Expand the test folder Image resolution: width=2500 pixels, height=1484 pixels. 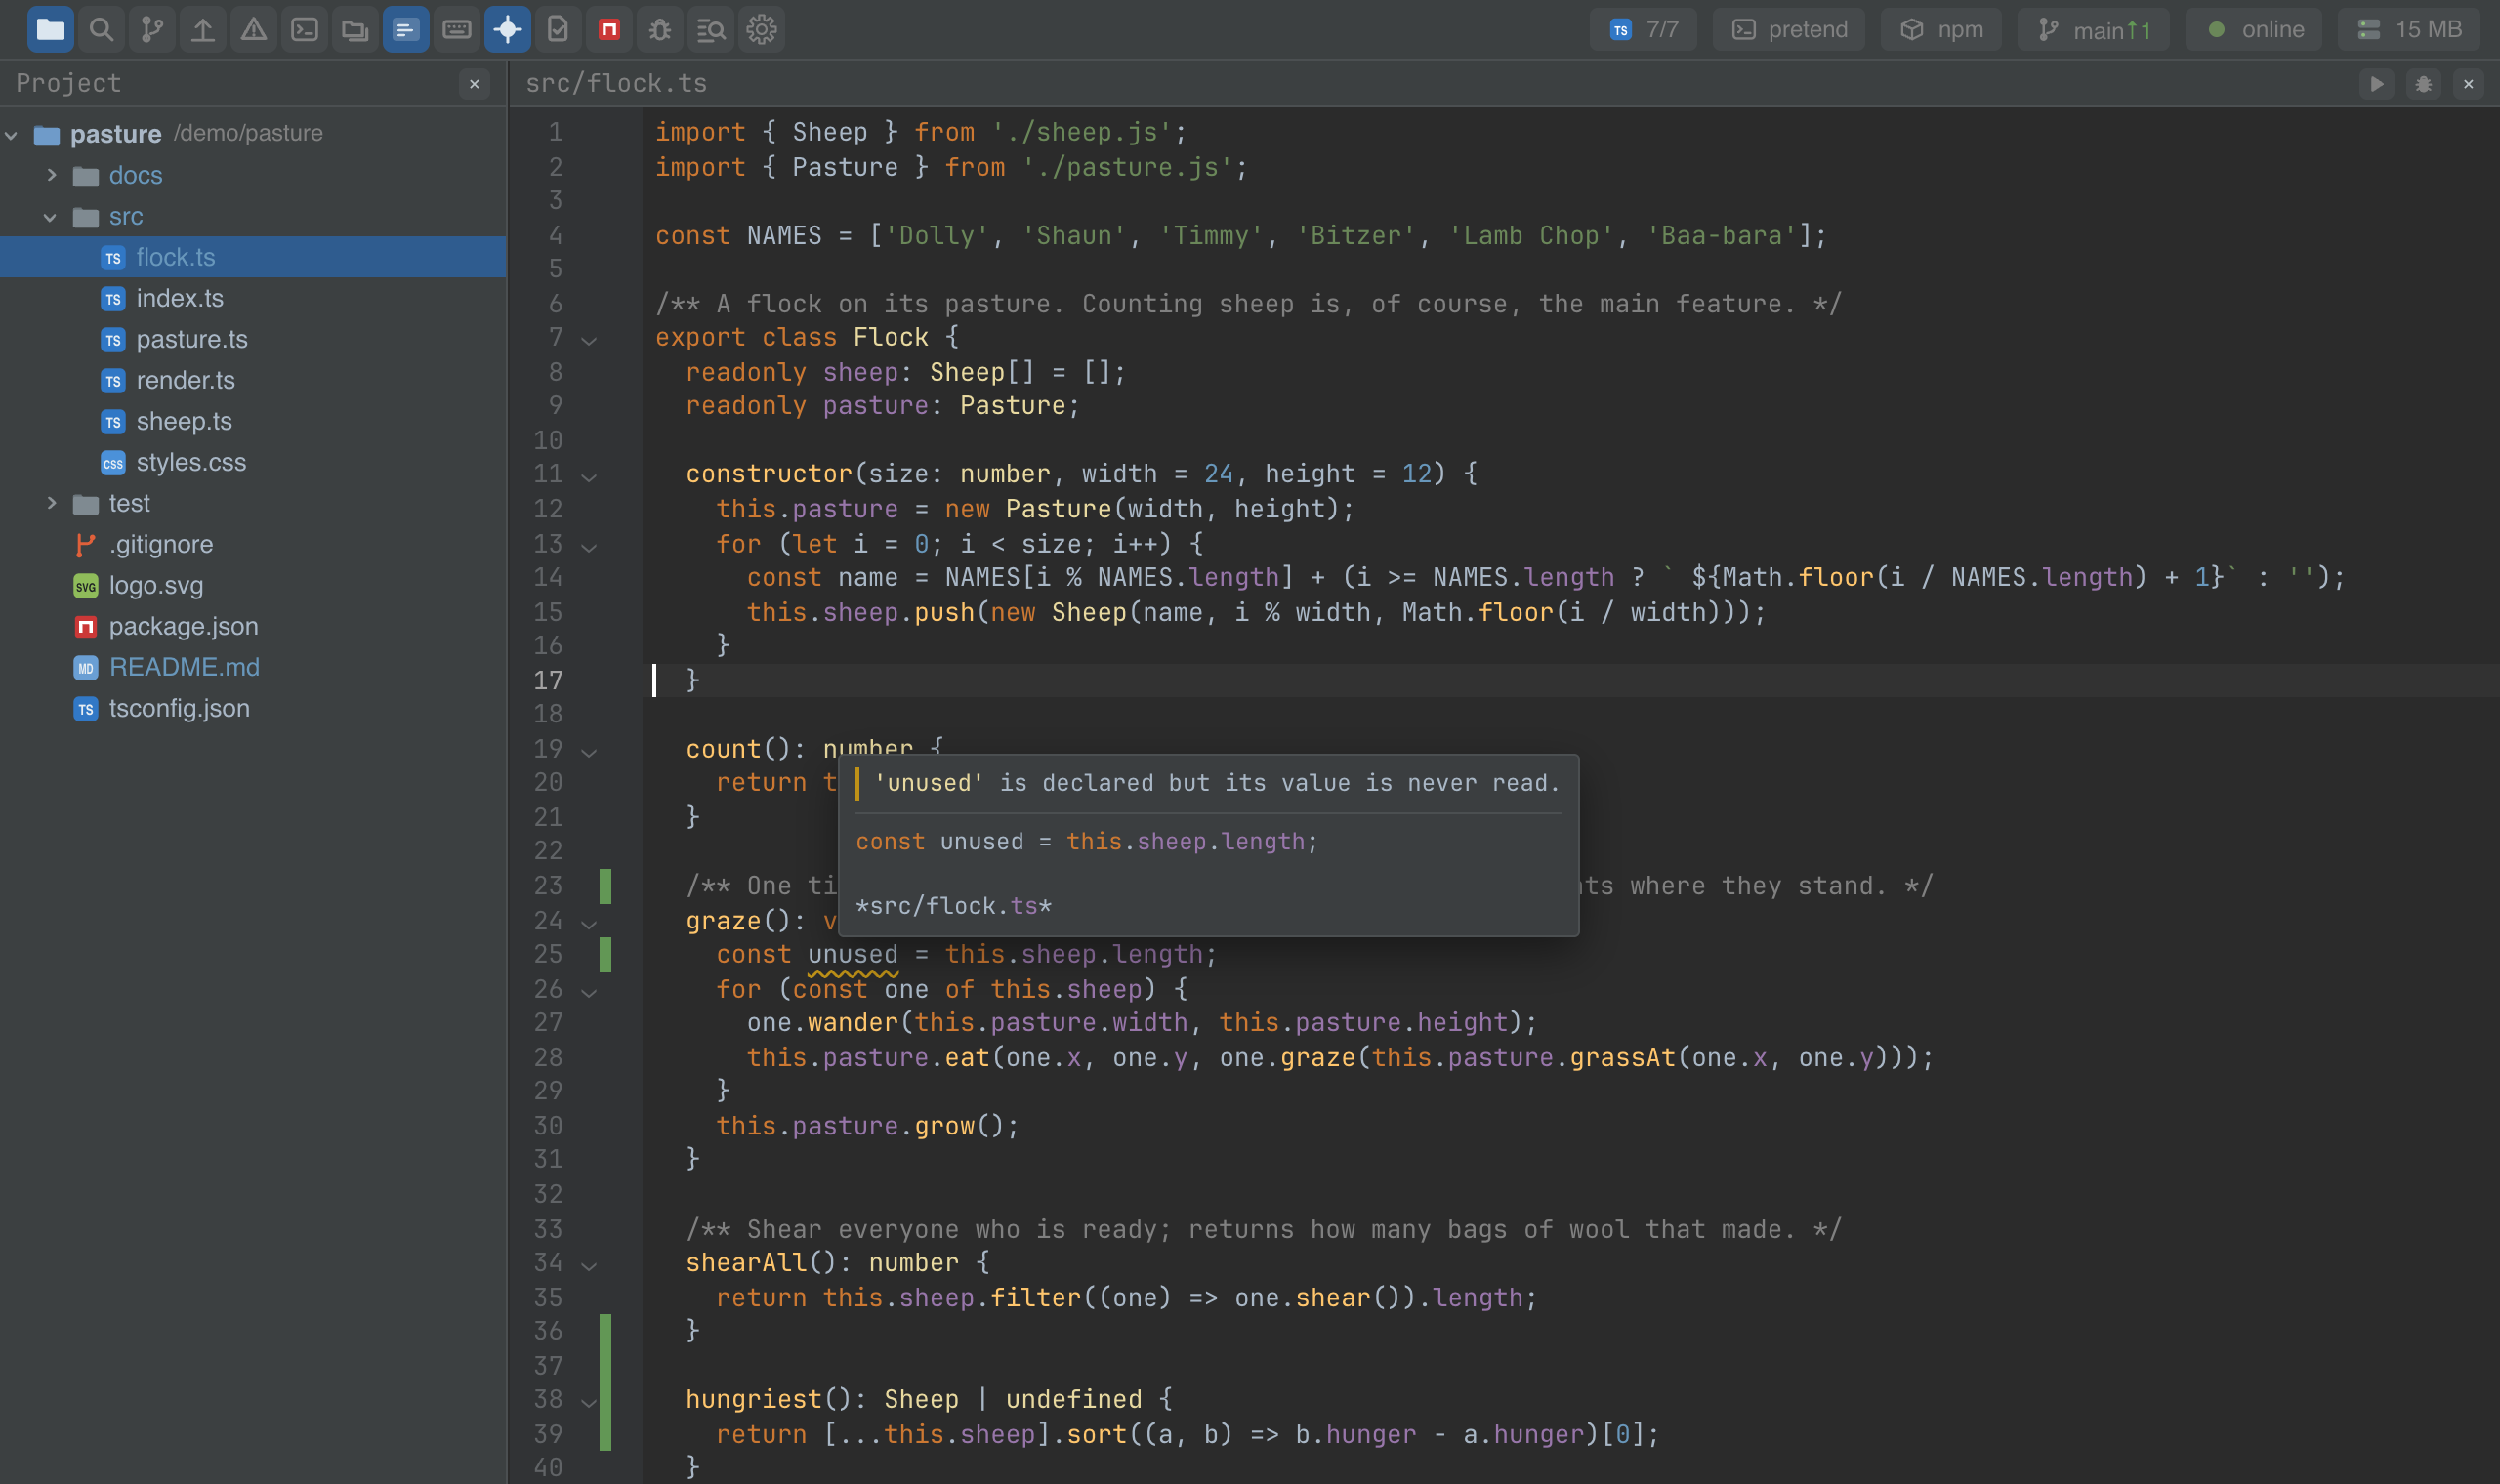[x=52, y=503]
